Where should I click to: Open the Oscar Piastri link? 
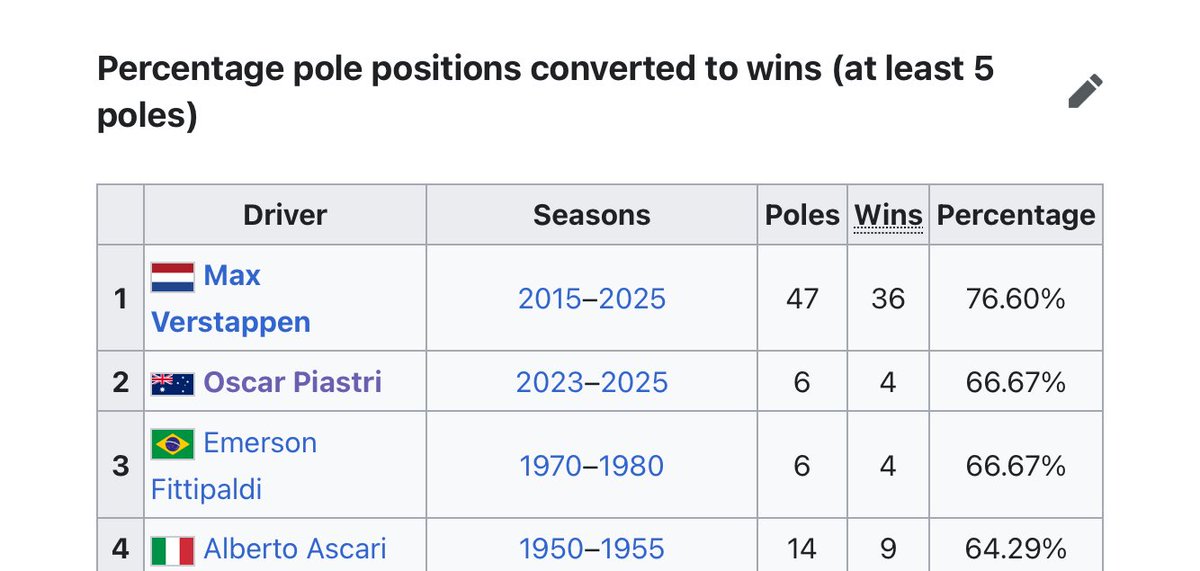(292, 382)
